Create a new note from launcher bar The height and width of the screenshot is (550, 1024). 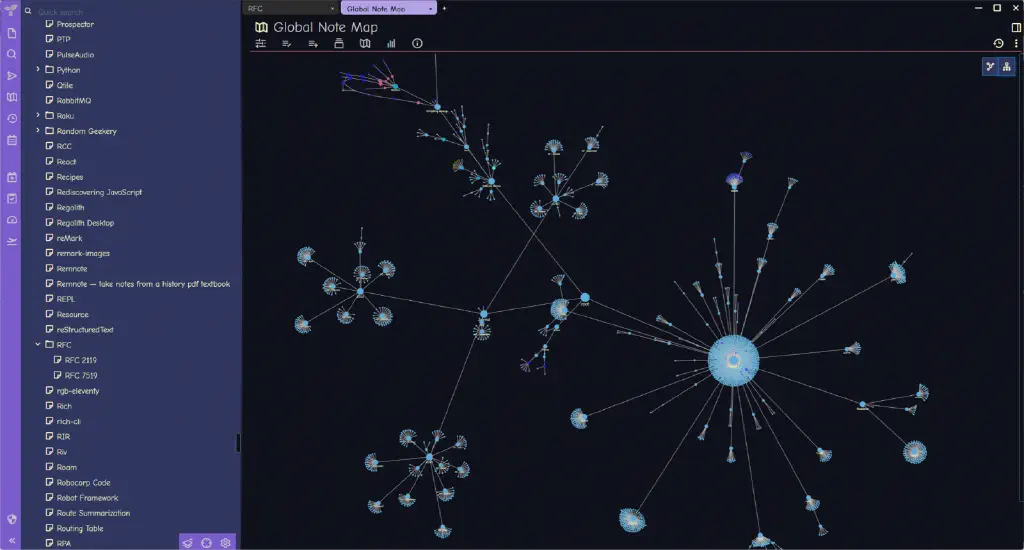point(12,33)
